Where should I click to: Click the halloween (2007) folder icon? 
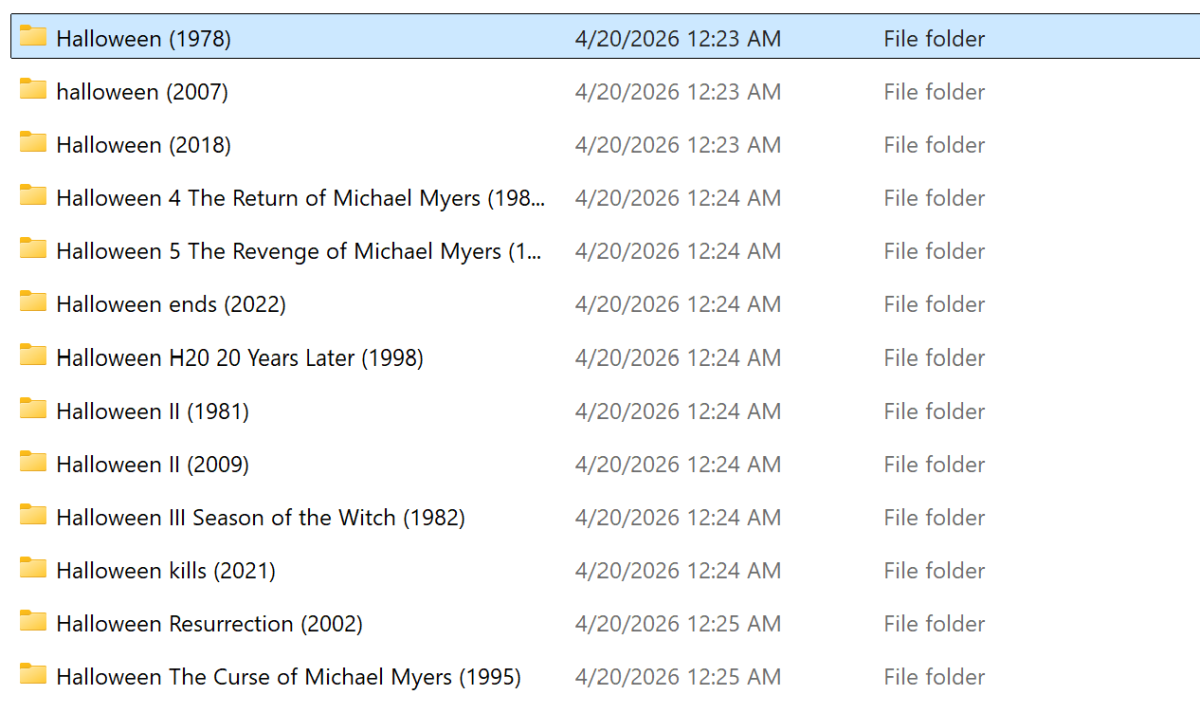pyautogui.click(x=33, y=90)
